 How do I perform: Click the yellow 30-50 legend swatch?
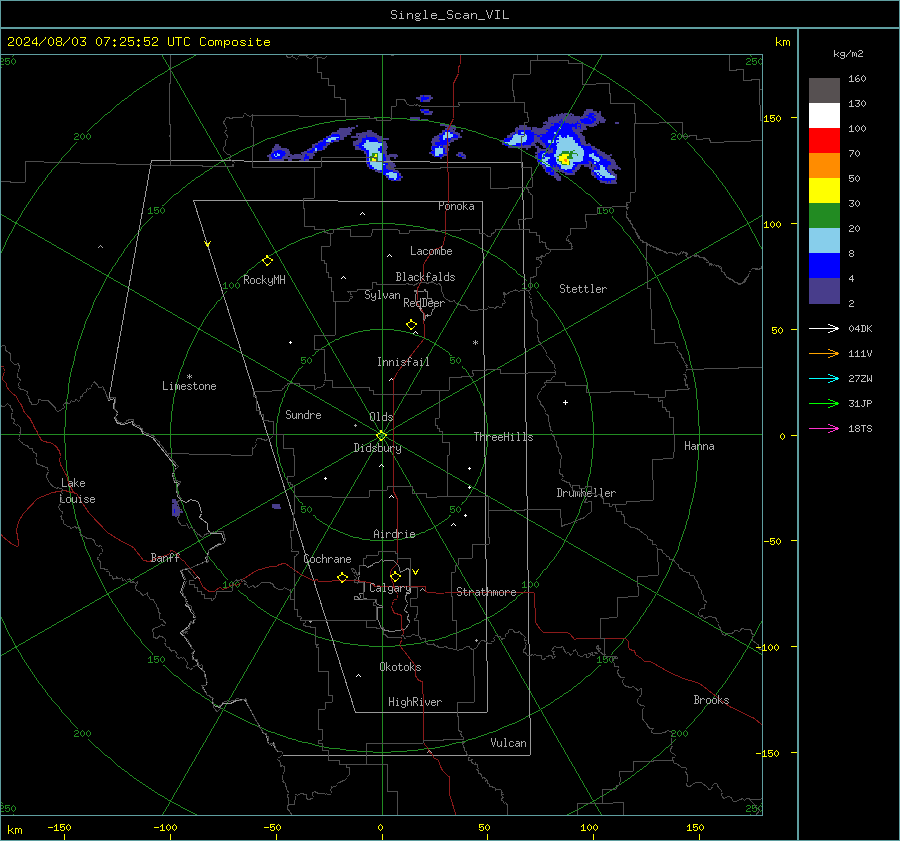pos(824,190)
